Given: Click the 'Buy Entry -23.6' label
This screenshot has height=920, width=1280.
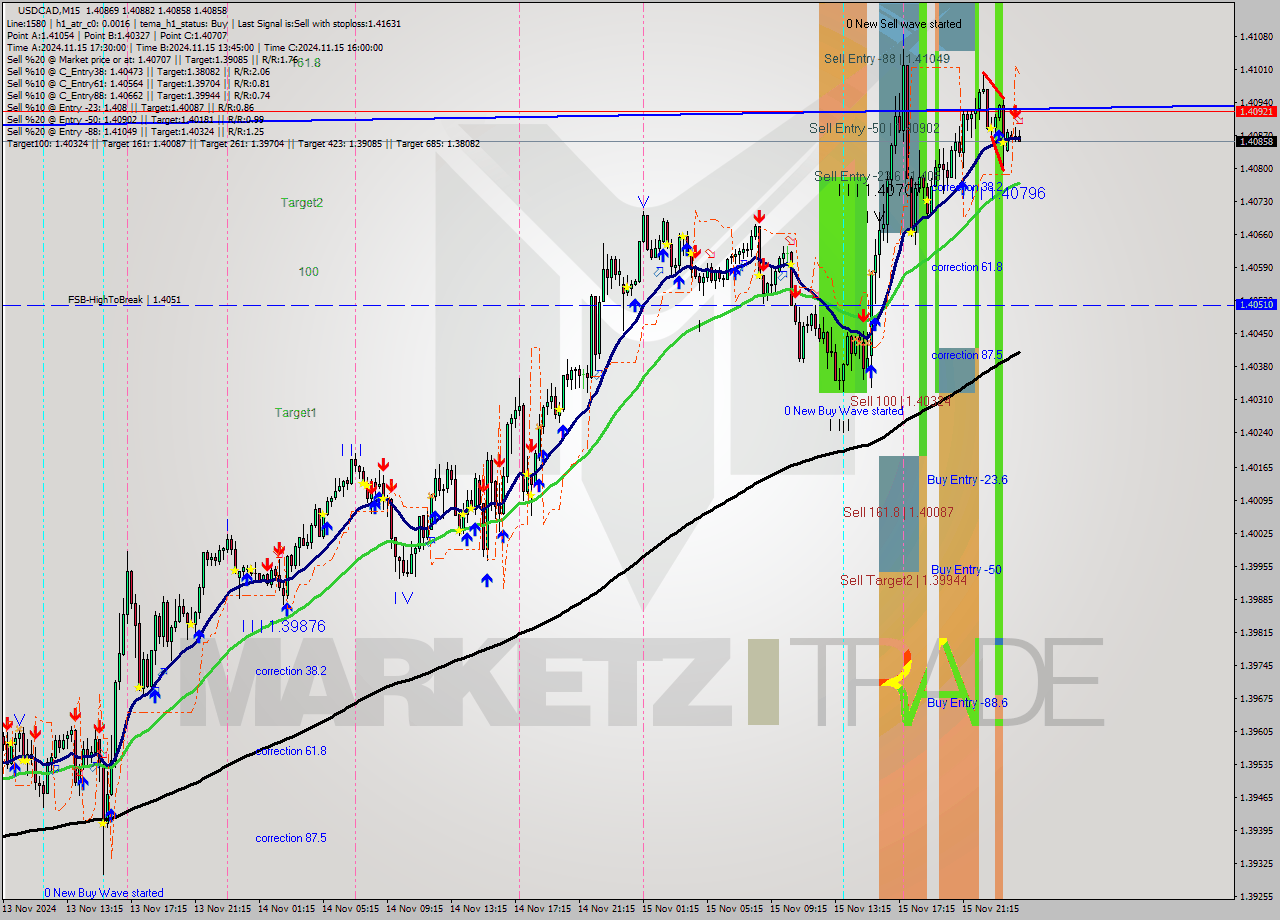Looking at the screenshot, I should (967, 480).
